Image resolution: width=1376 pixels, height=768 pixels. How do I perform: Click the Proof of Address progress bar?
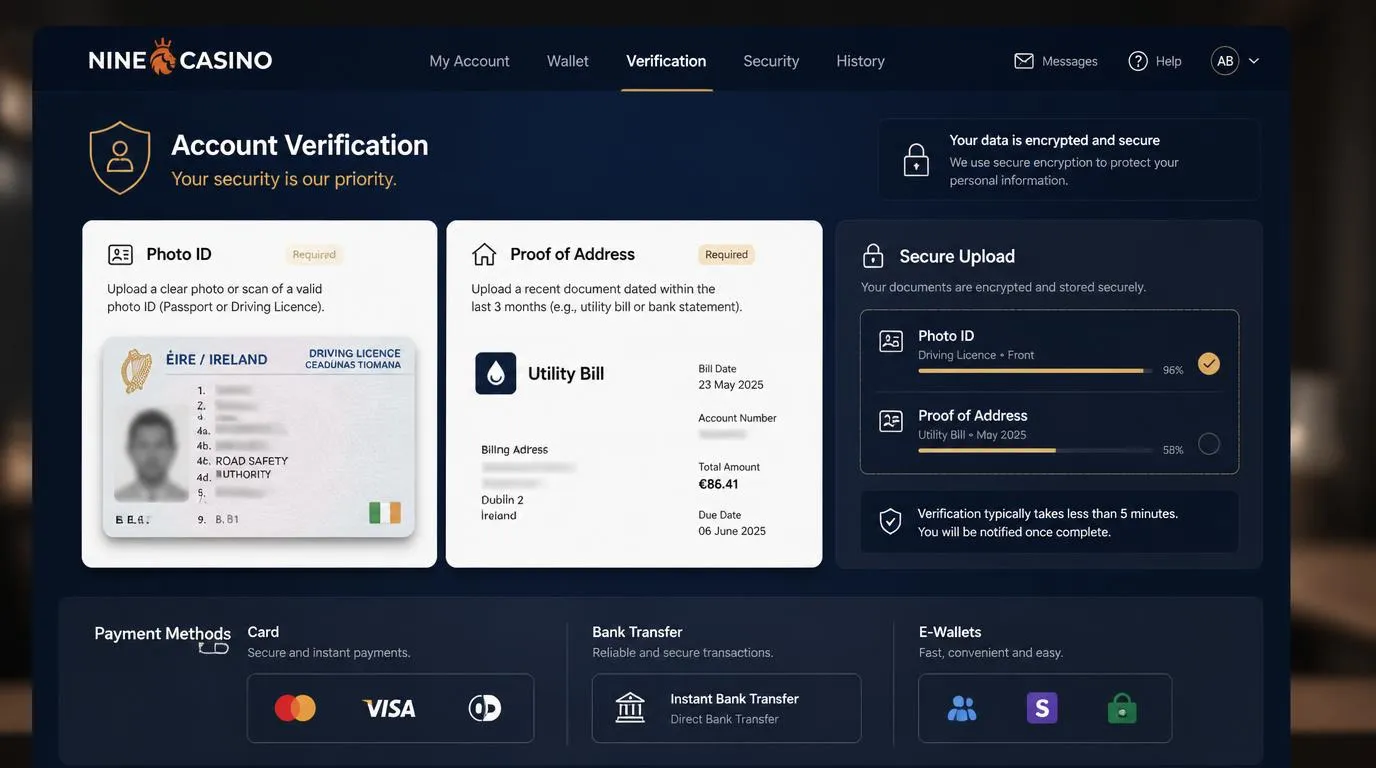pos(1034,451)
